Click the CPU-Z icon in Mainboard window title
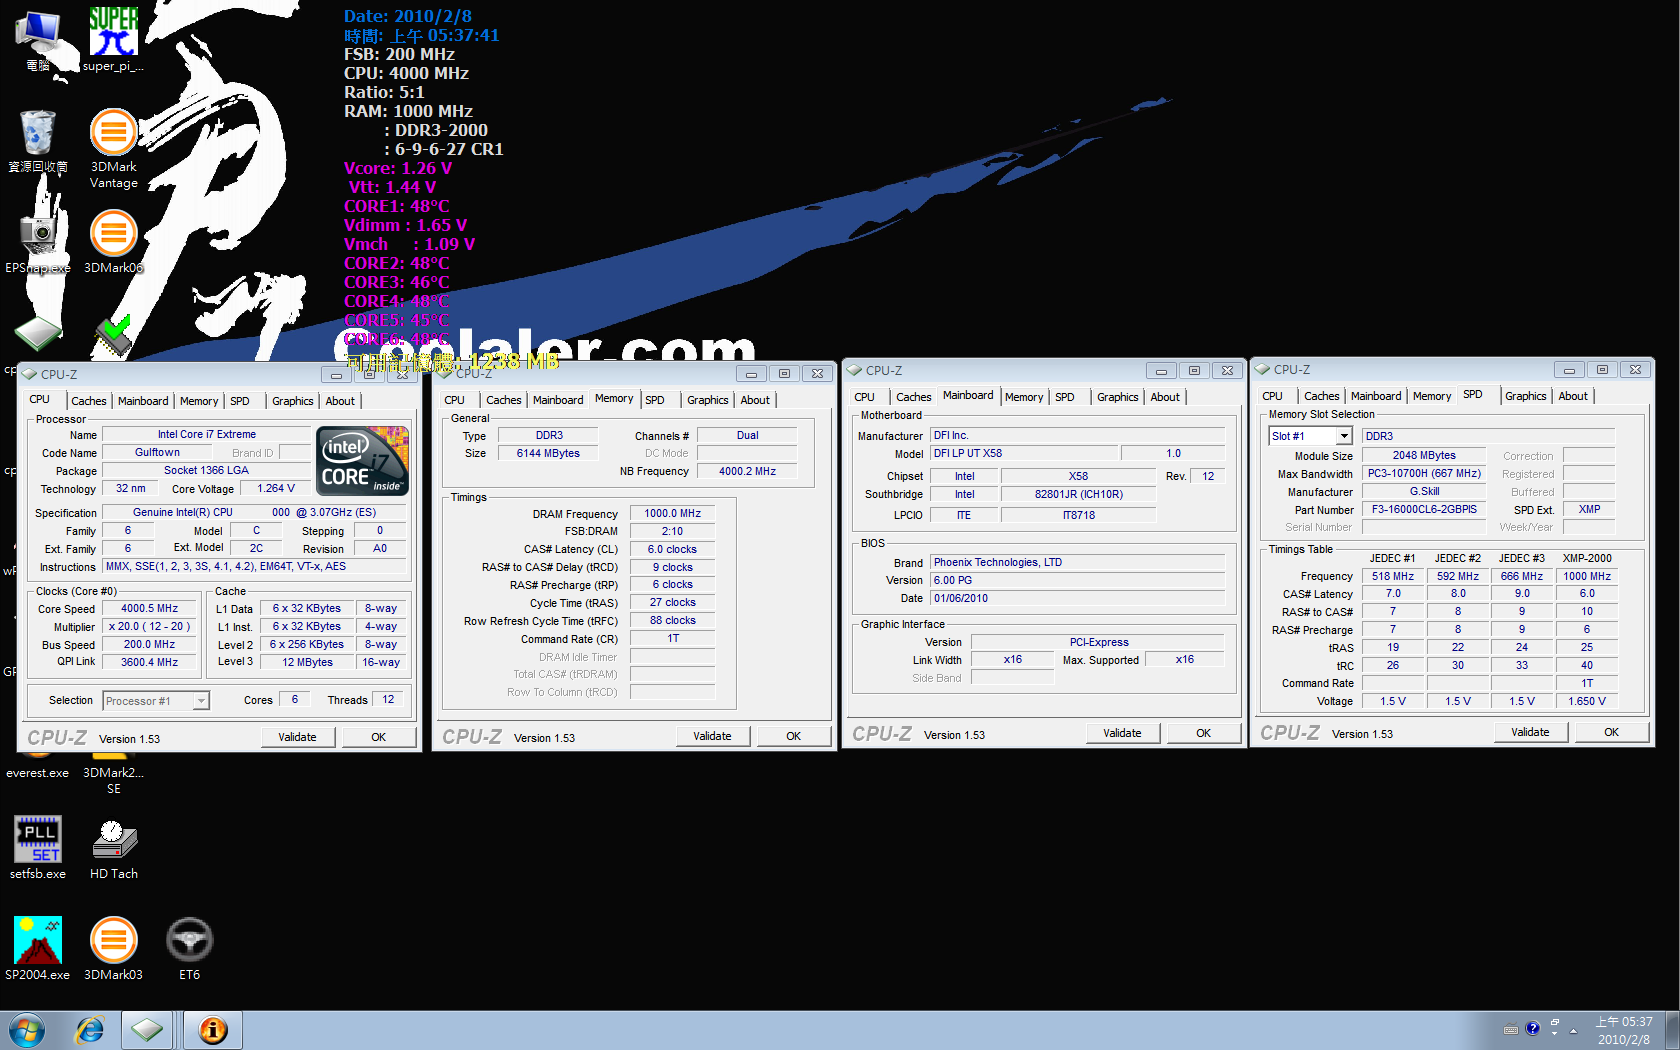 pos(854,370)
